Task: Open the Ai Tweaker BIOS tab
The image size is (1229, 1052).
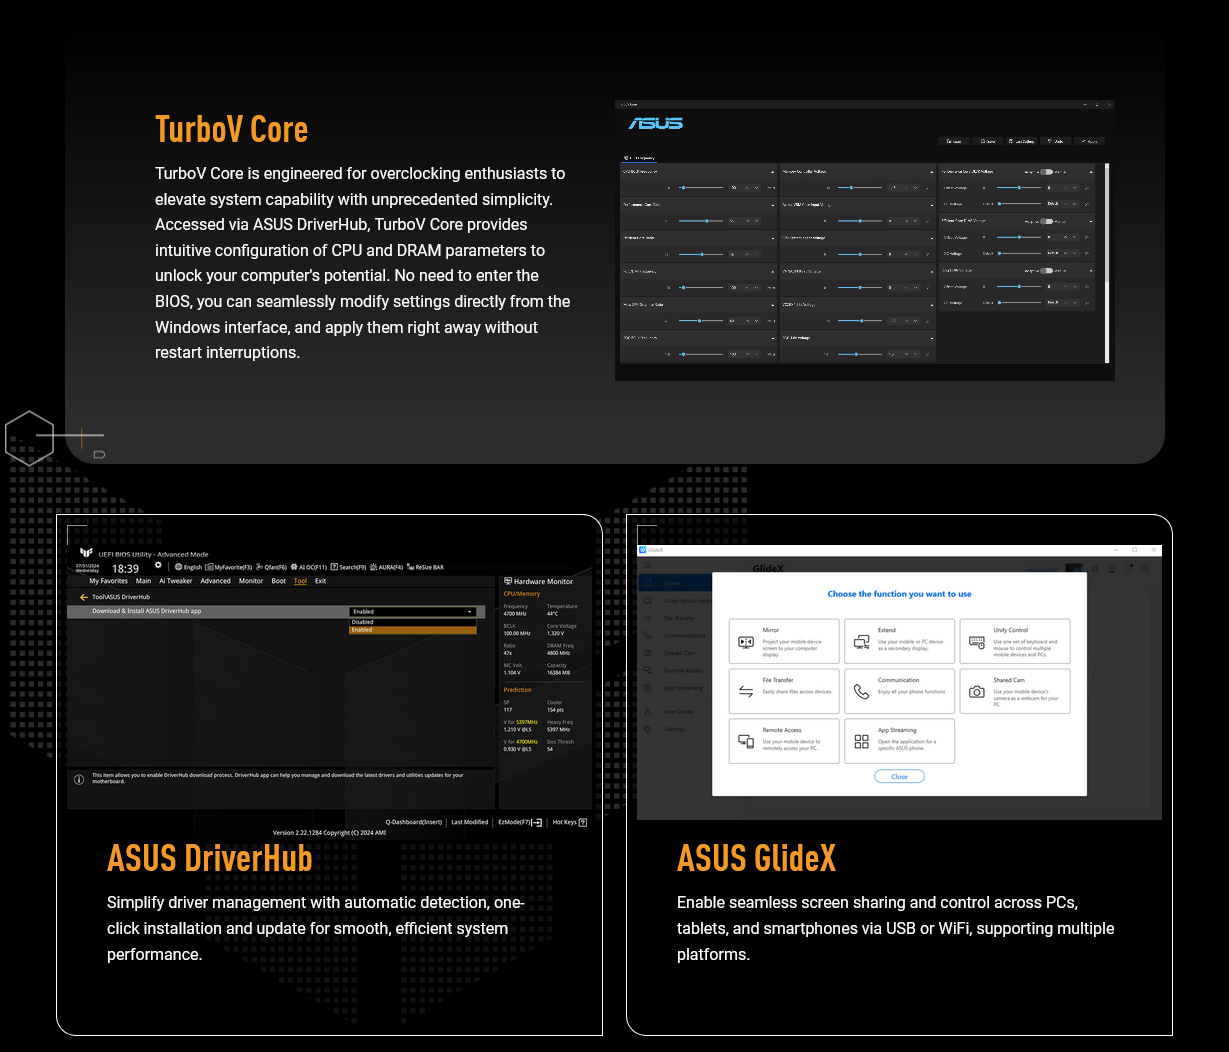Action: point(176,581)
